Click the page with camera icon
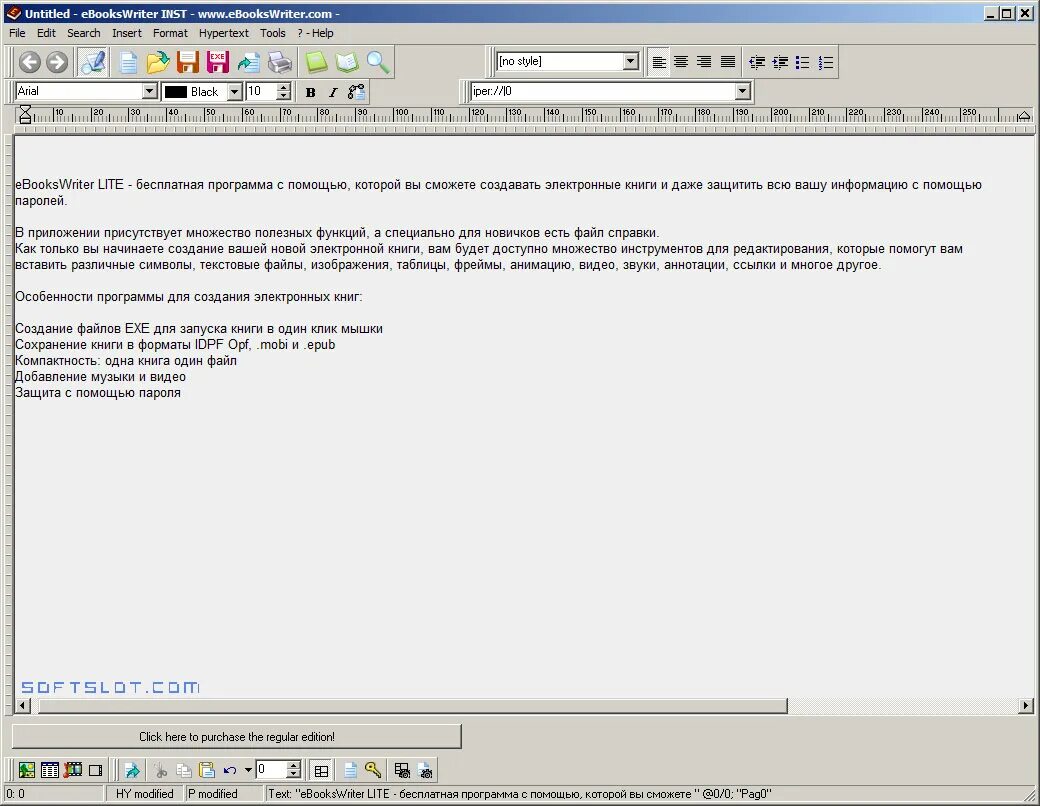1040x806 pixels. (425, 770)
